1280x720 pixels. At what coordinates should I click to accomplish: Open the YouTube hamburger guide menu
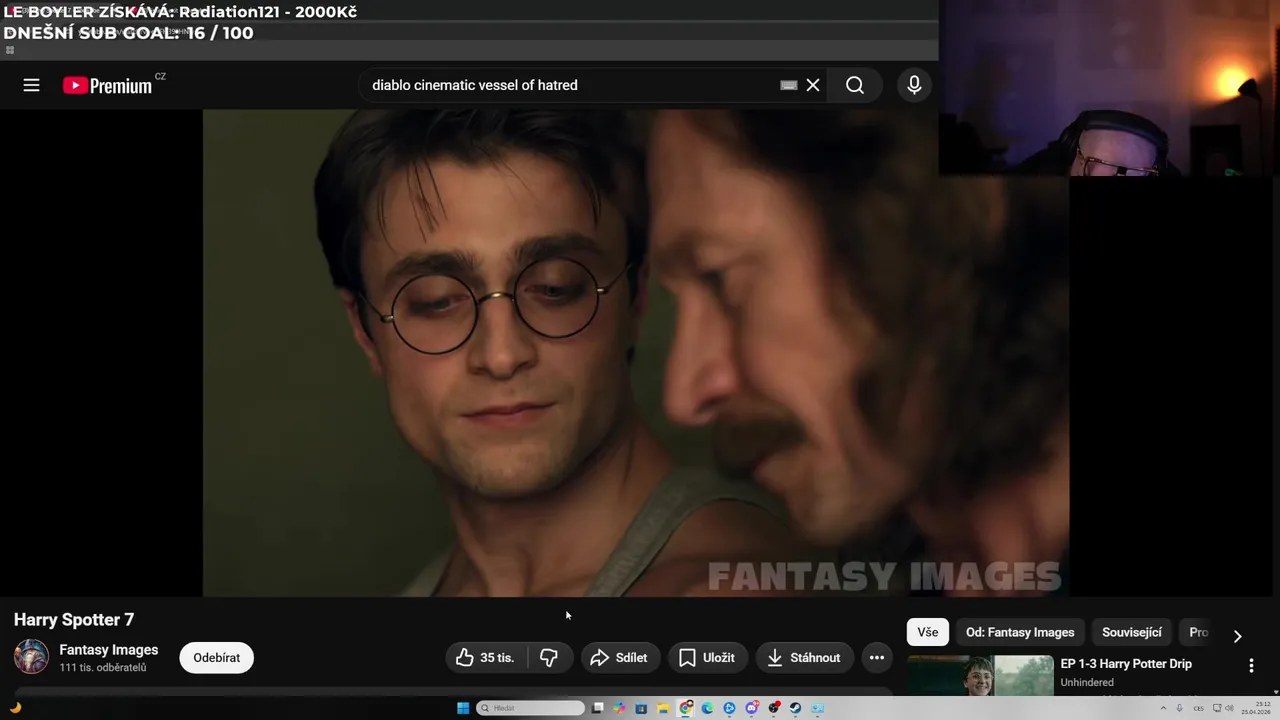pyautogui.click(x=31, y=85)
